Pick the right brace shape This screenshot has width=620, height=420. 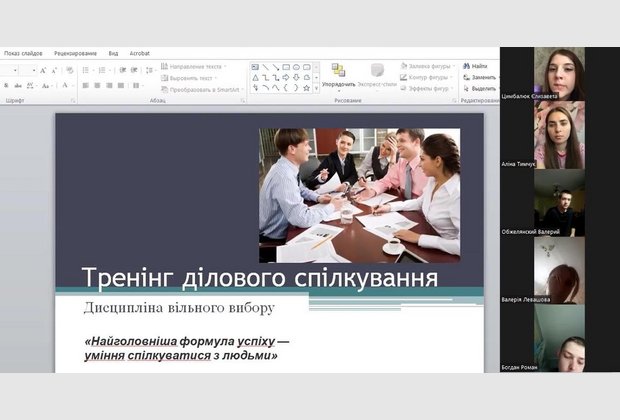296,88
